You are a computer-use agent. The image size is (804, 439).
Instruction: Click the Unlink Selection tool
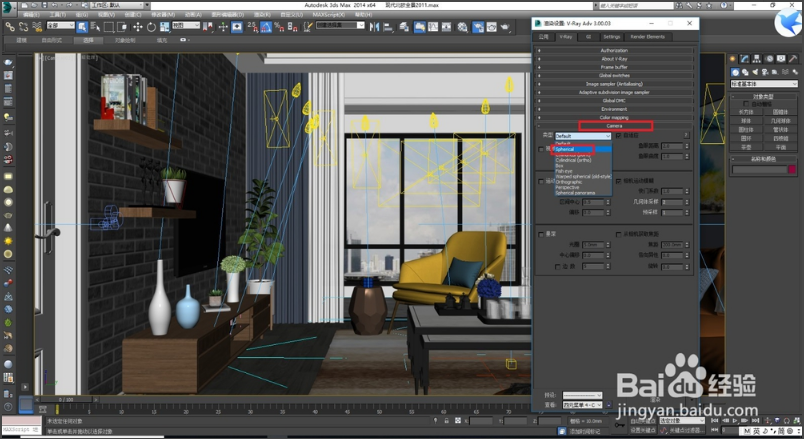coord(23,26)
